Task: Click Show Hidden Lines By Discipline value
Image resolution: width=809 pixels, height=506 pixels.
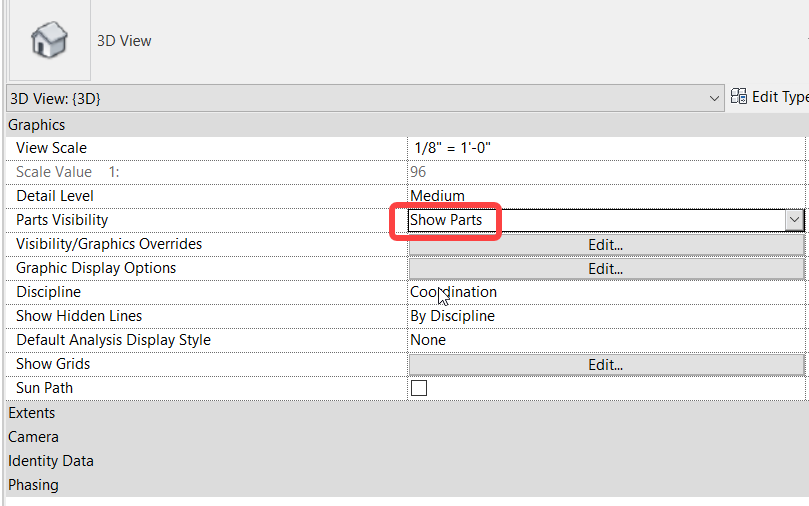Action: (452, 316)
